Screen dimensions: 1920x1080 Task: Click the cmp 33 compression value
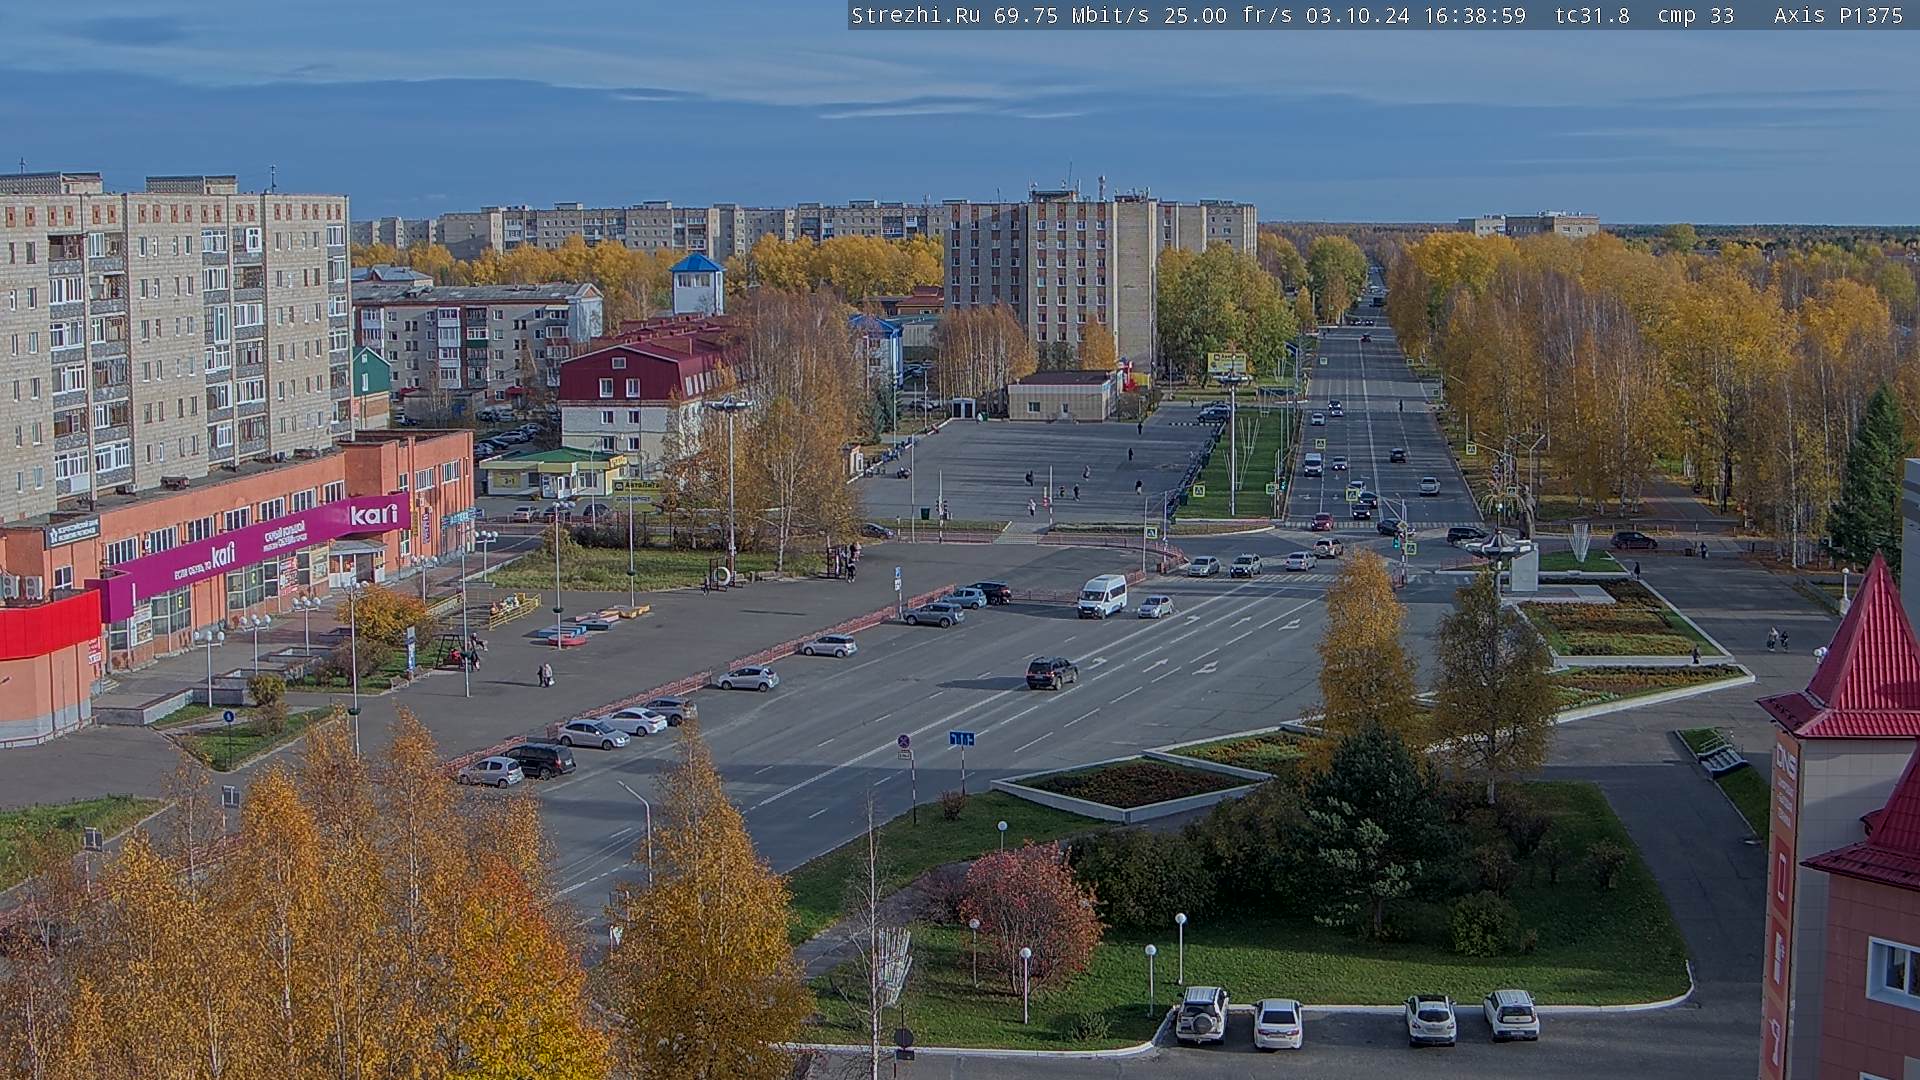(x=1695, y=15)
